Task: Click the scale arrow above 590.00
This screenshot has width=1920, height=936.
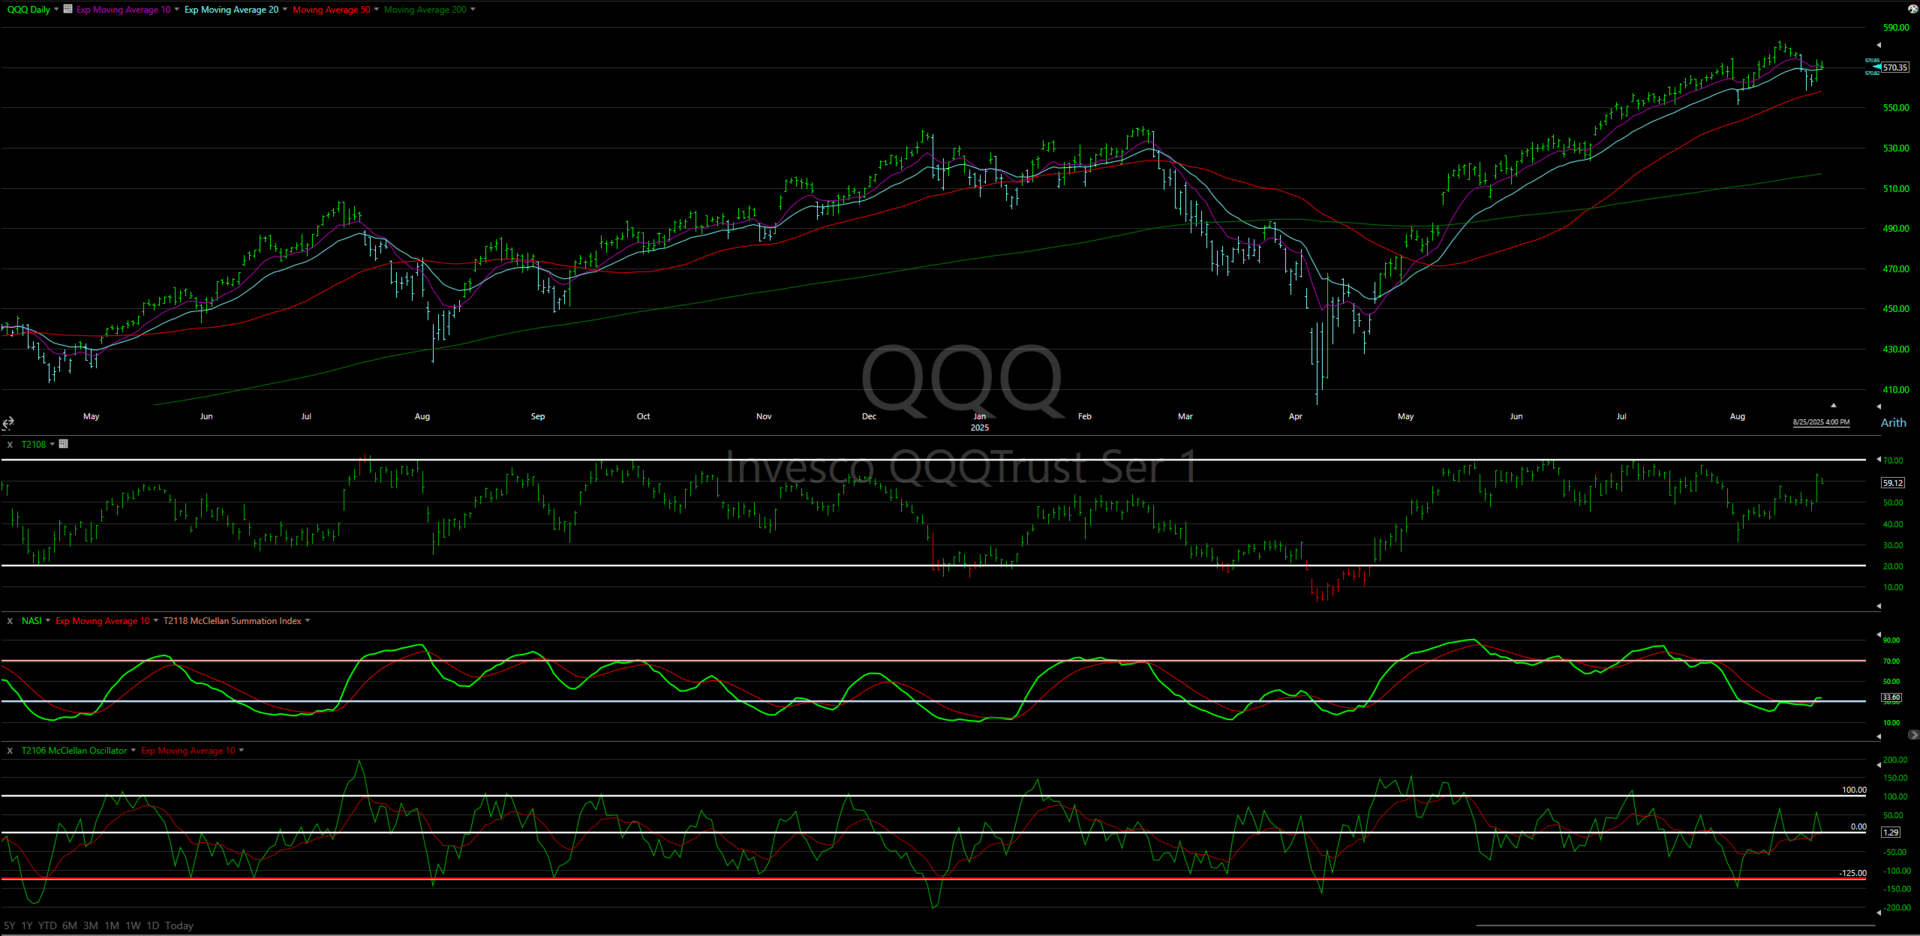Action: coord(1878,45)
